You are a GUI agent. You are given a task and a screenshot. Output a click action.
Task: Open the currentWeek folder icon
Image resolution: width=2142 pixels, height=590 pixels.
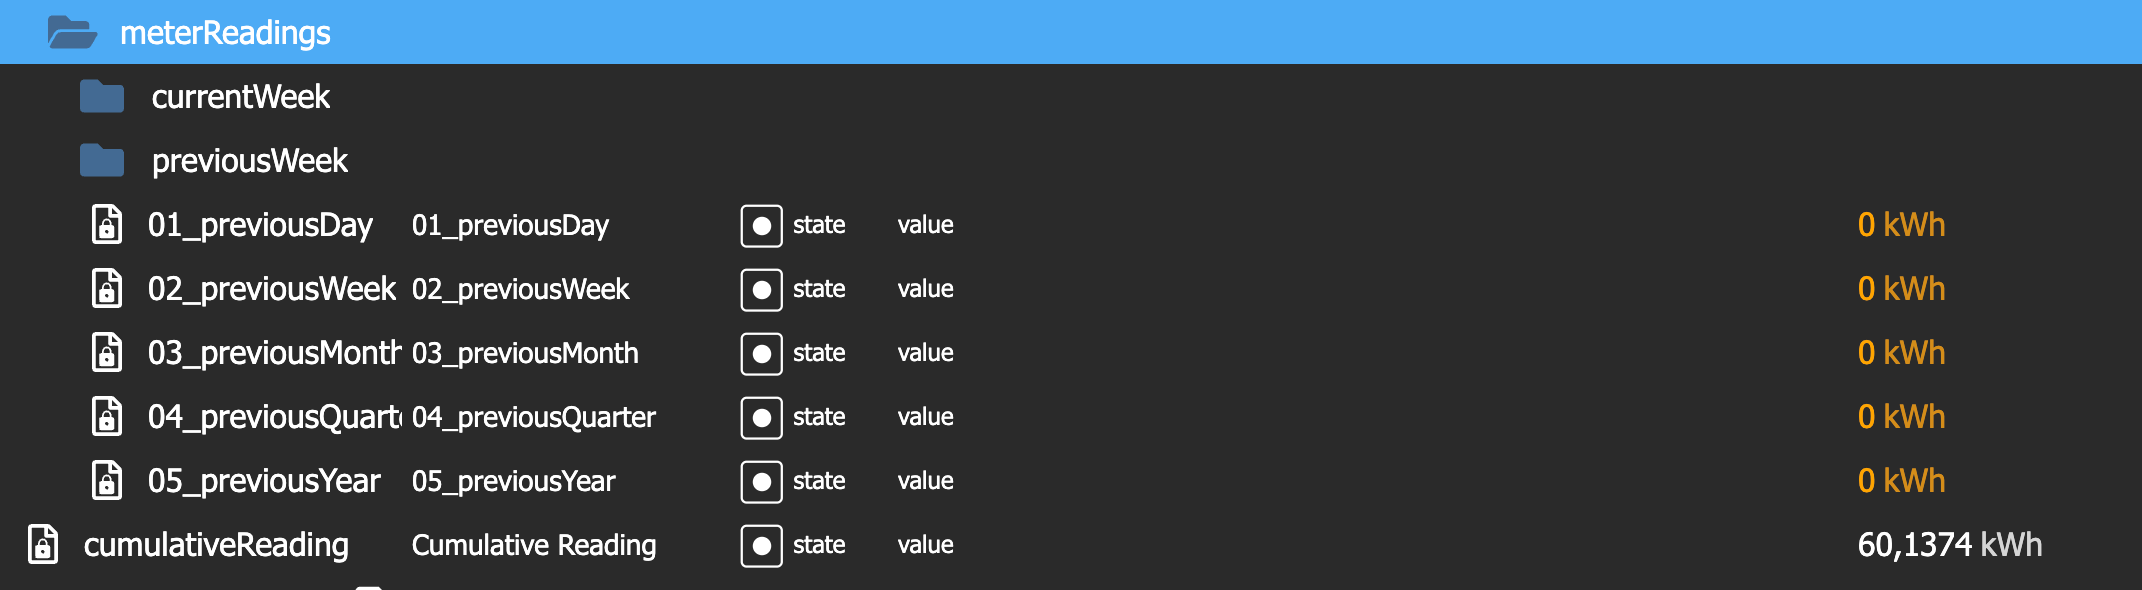click(102, 97)
